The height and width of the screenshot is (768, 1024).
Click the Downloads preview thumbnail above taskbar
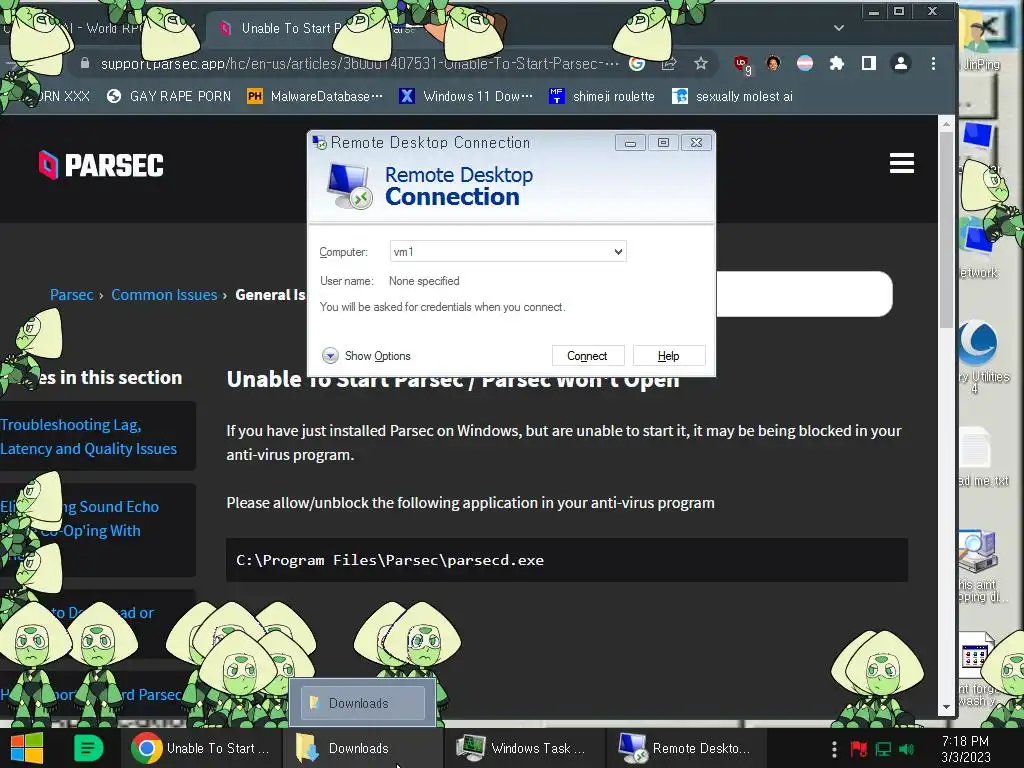point(363,703)
